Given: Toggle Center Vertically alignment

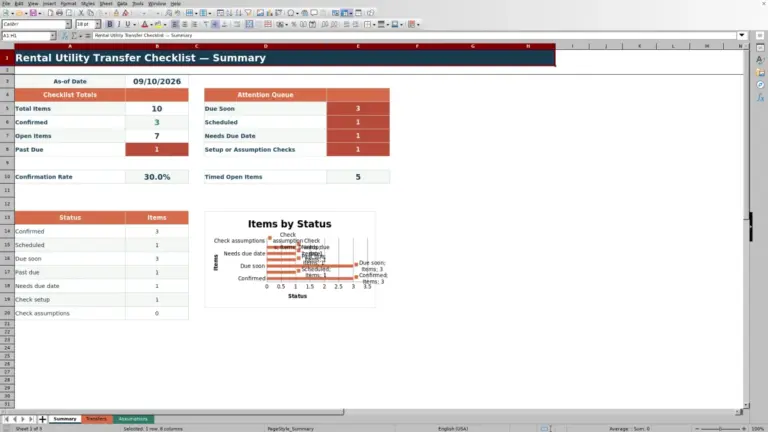Looking at the screenshot, I should (215, 24).
